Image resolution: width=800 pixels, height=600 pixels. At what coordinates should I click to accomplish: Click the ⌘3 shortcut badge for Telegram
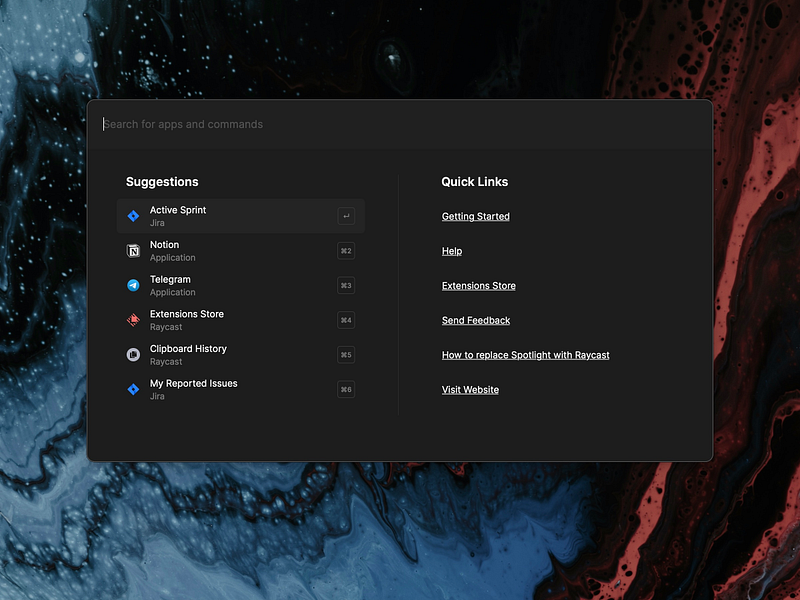[346, 286]
